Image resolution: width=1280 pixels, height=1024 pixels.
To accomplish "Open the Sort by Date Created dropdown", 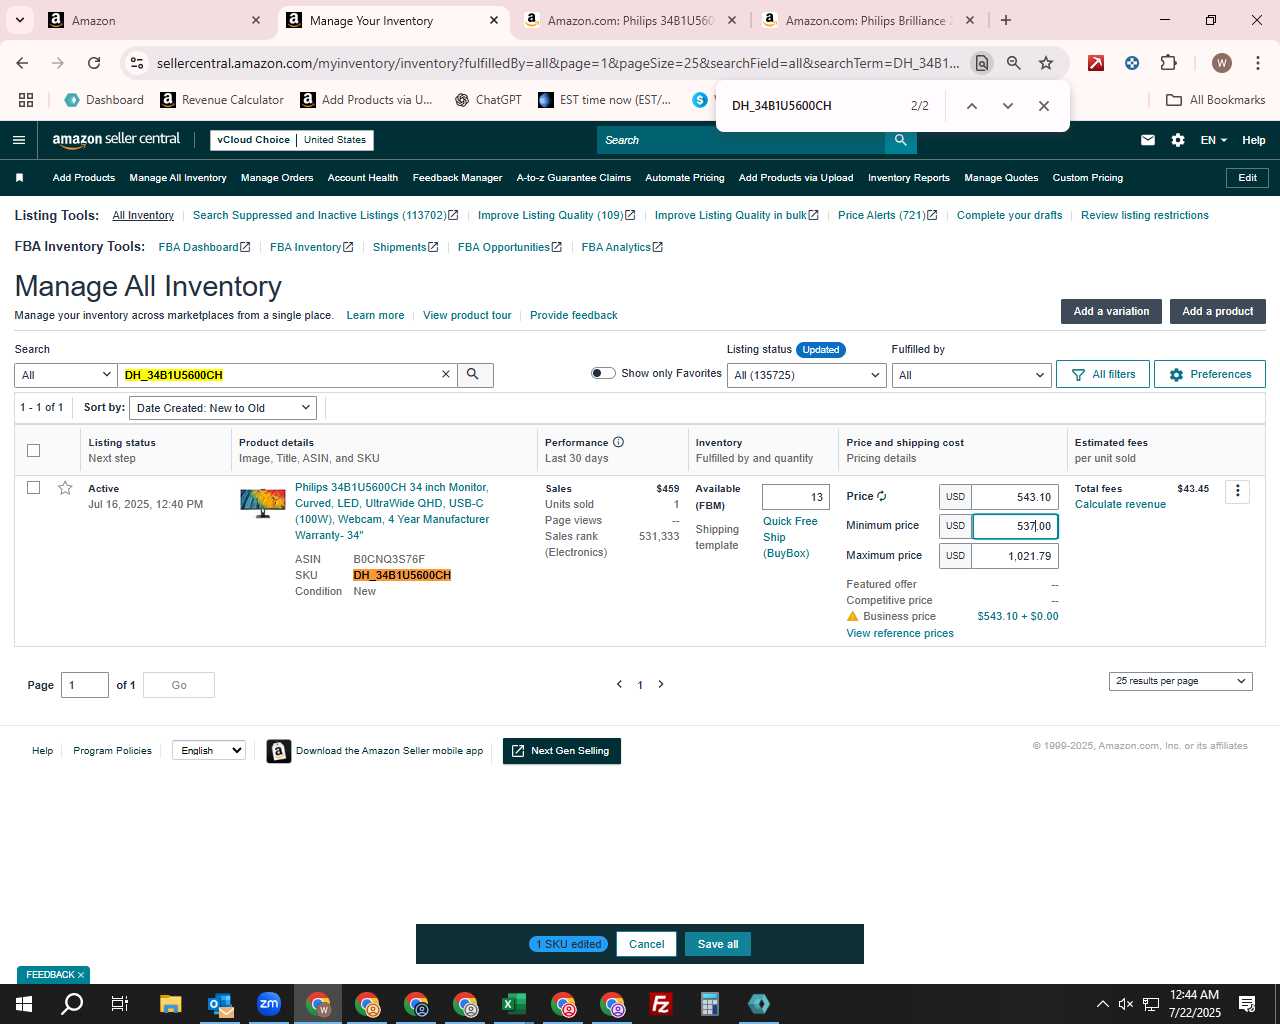I will pos(223,408).
